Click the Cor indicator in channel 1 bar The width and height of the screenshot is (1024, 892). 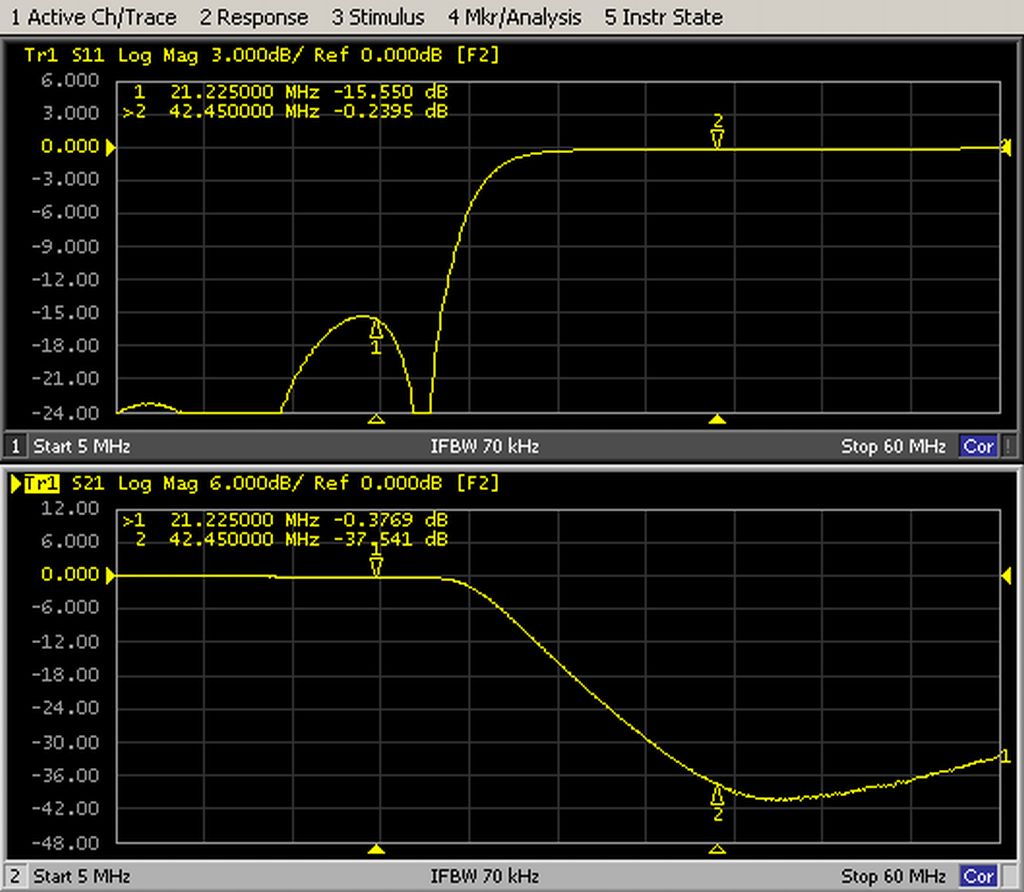(977, 446)
